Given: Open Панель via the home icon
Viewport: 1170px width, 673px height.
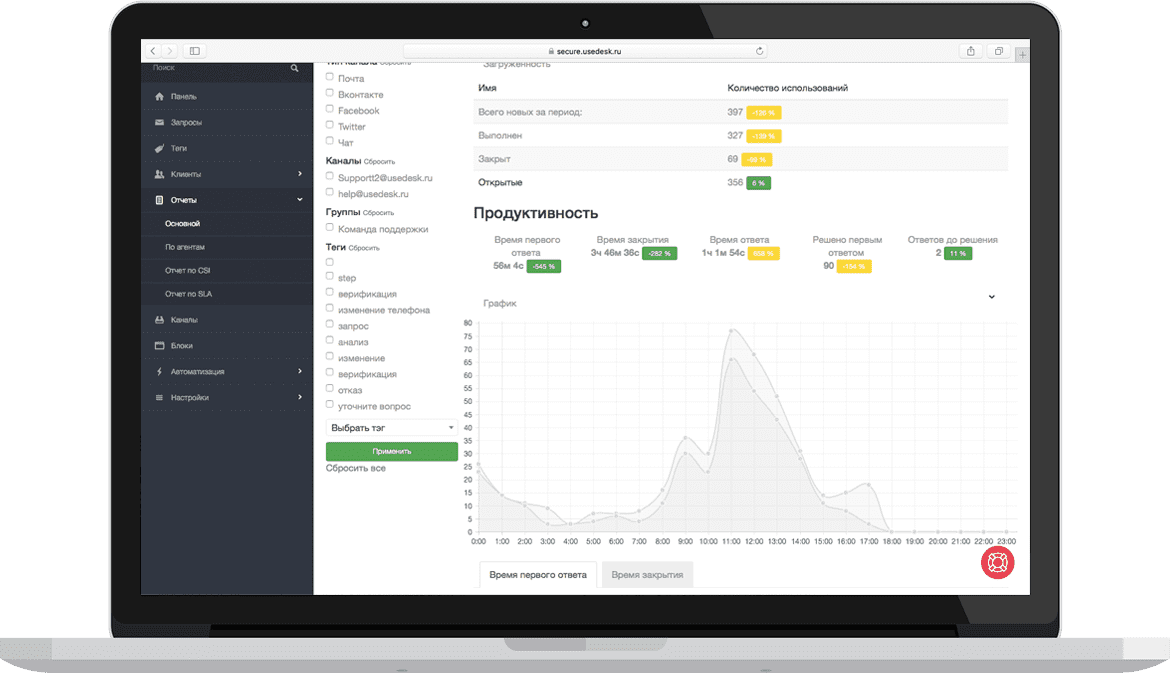Looking at the screenshot, I should click(159, 96).
